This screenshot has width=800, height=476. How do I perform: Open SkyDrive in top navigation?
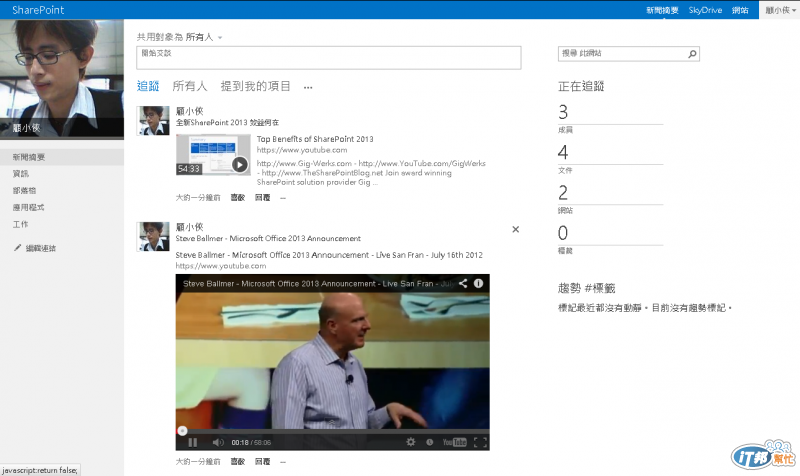(705, 10)
